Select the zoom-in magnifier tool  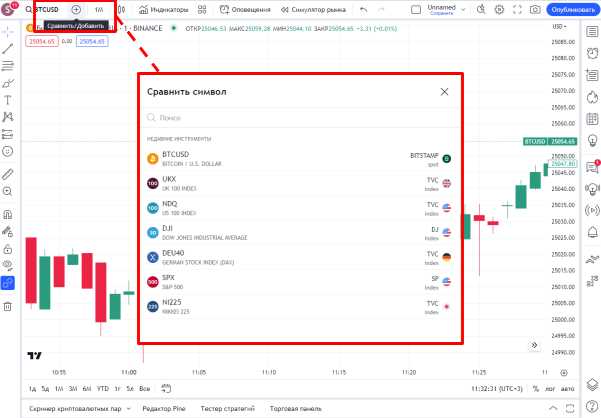(8, 191)
